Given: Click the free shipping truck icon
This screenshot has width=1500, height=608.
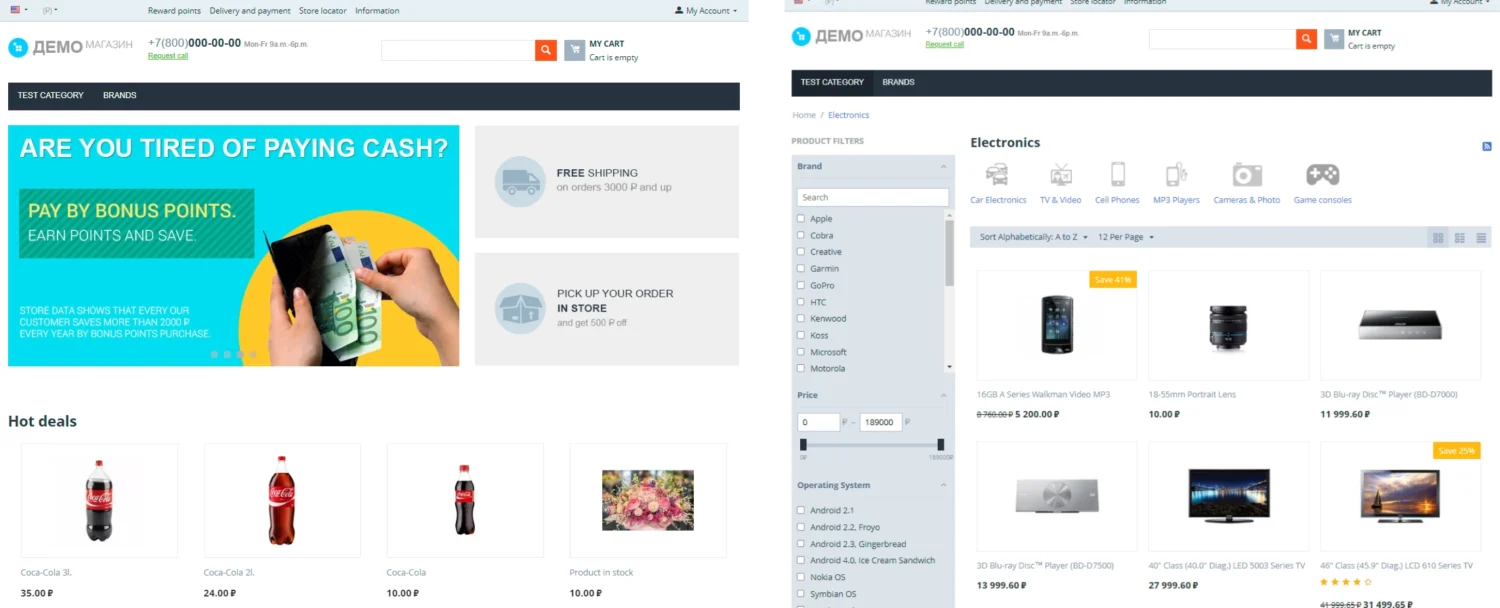Looking at the screenshot, I should 520,181.
